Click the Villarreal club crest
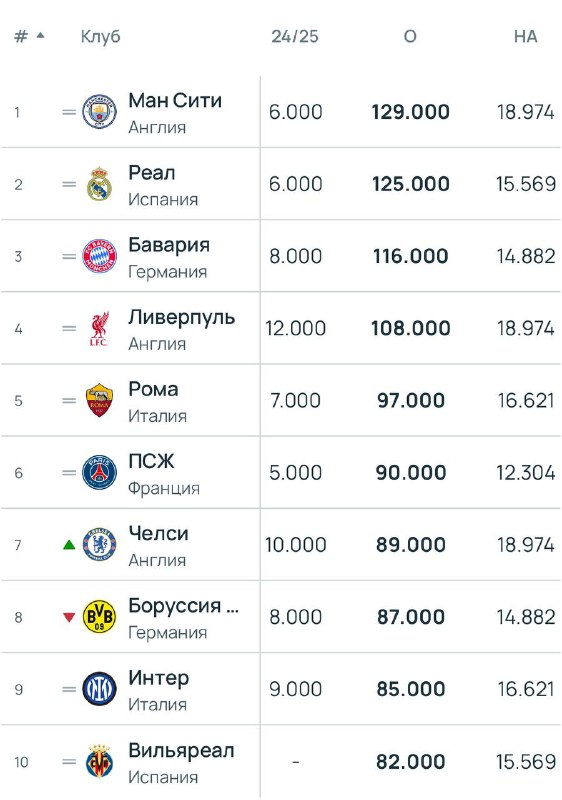The width and height of the screenshot is (562, 800). (x=99, y=762)
